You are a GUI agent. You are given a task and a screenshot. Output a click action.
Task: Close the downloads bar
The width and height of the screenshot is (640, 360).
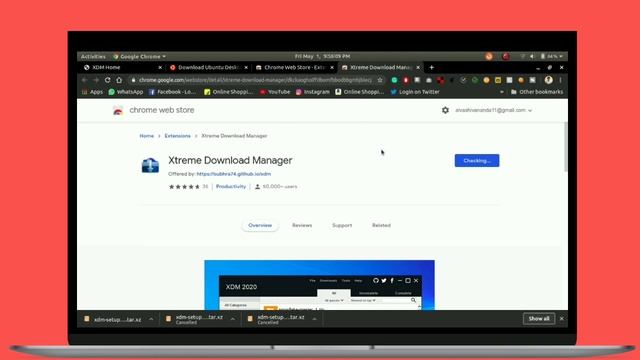562,319
